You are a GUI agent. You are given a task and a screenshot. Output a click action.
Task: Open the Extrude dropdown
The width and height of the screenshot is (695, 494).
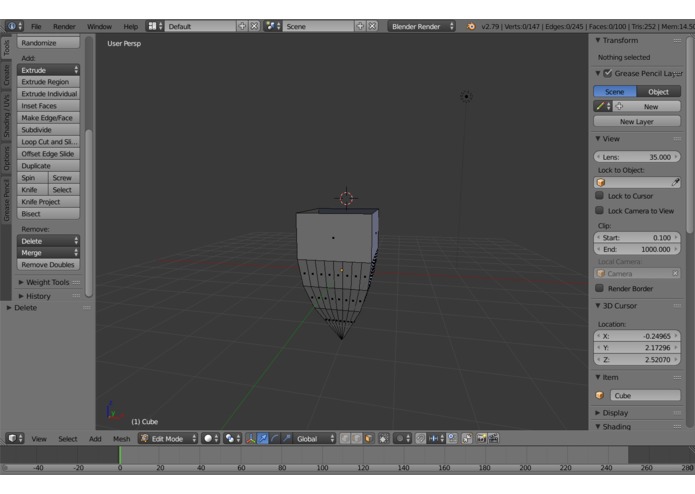pyautogui.click(x=48, y=70)
